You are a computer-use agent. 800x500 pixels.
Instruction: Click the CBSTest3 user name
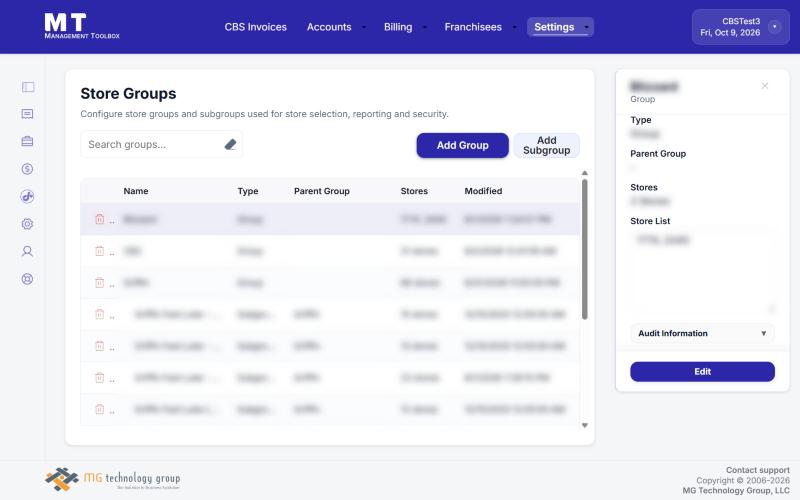(741, 21)
